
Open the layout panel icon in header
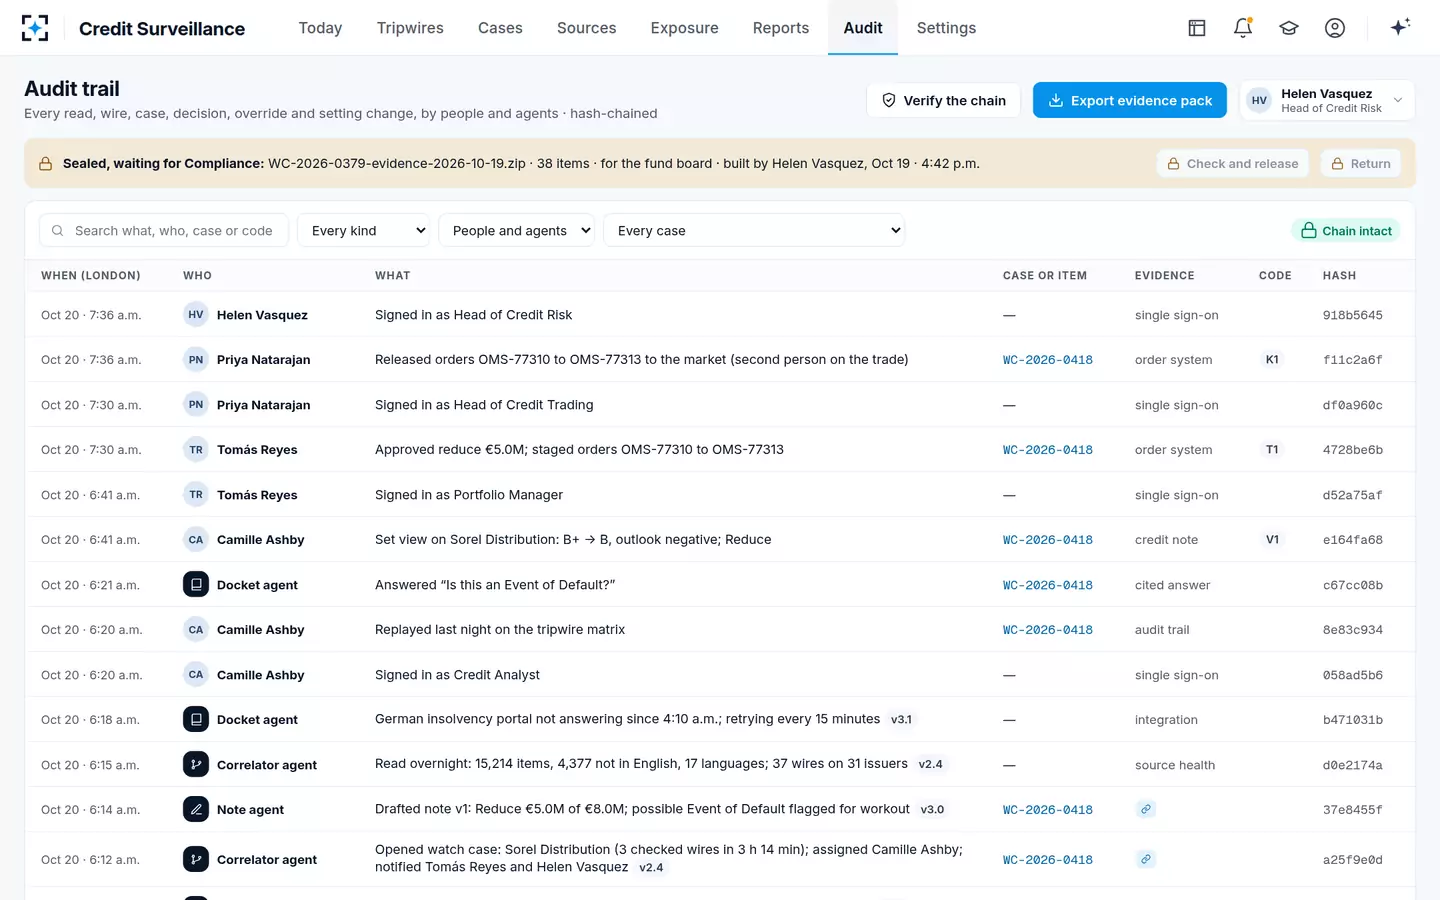1197,28
